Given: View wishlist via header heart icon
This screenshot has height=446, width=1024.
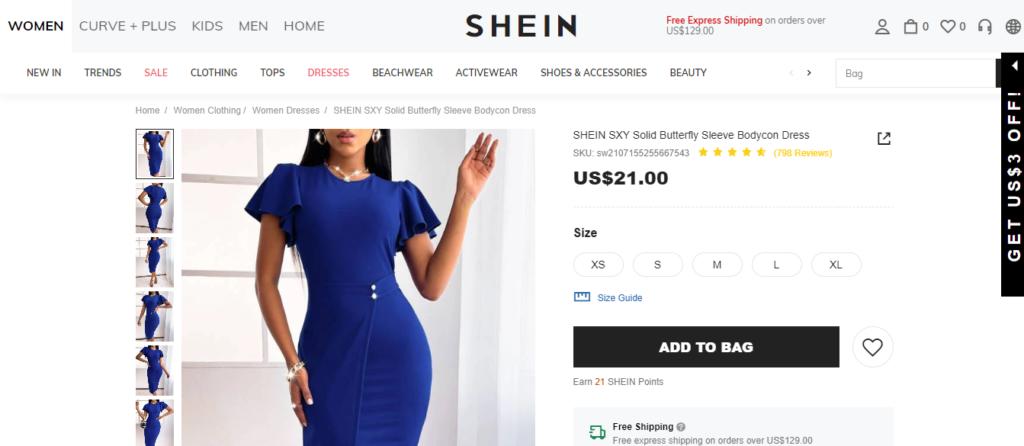Looking at the screenshot, I should pos(947,27).
